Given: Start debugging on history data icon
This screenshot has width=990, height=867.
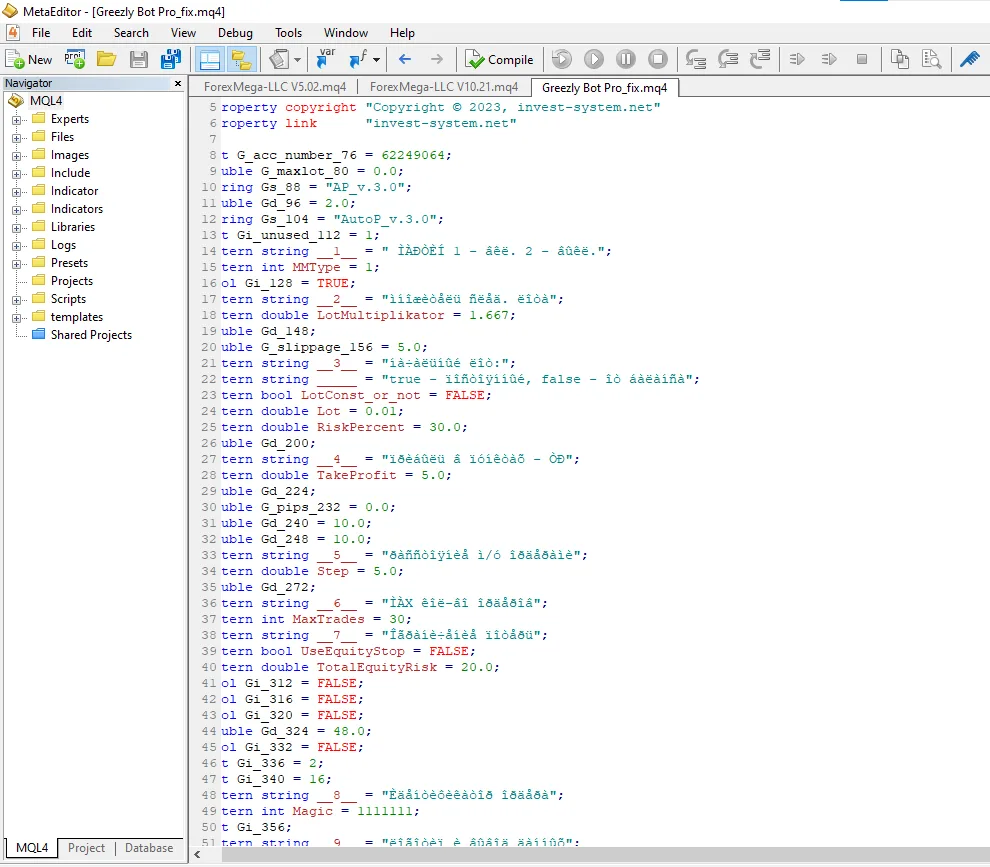Looking at the screenshot, I should tap(561, 59).
